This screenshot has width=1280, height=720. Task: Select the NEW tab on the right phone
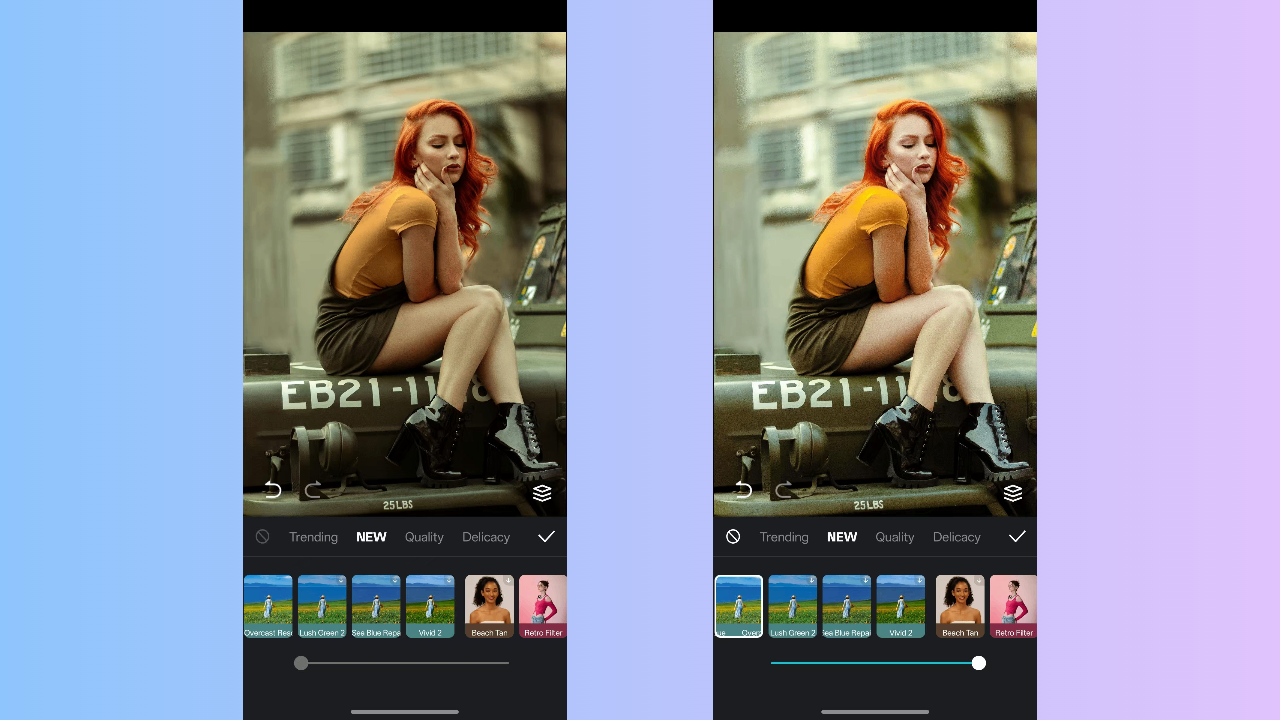tap(842, 537)
